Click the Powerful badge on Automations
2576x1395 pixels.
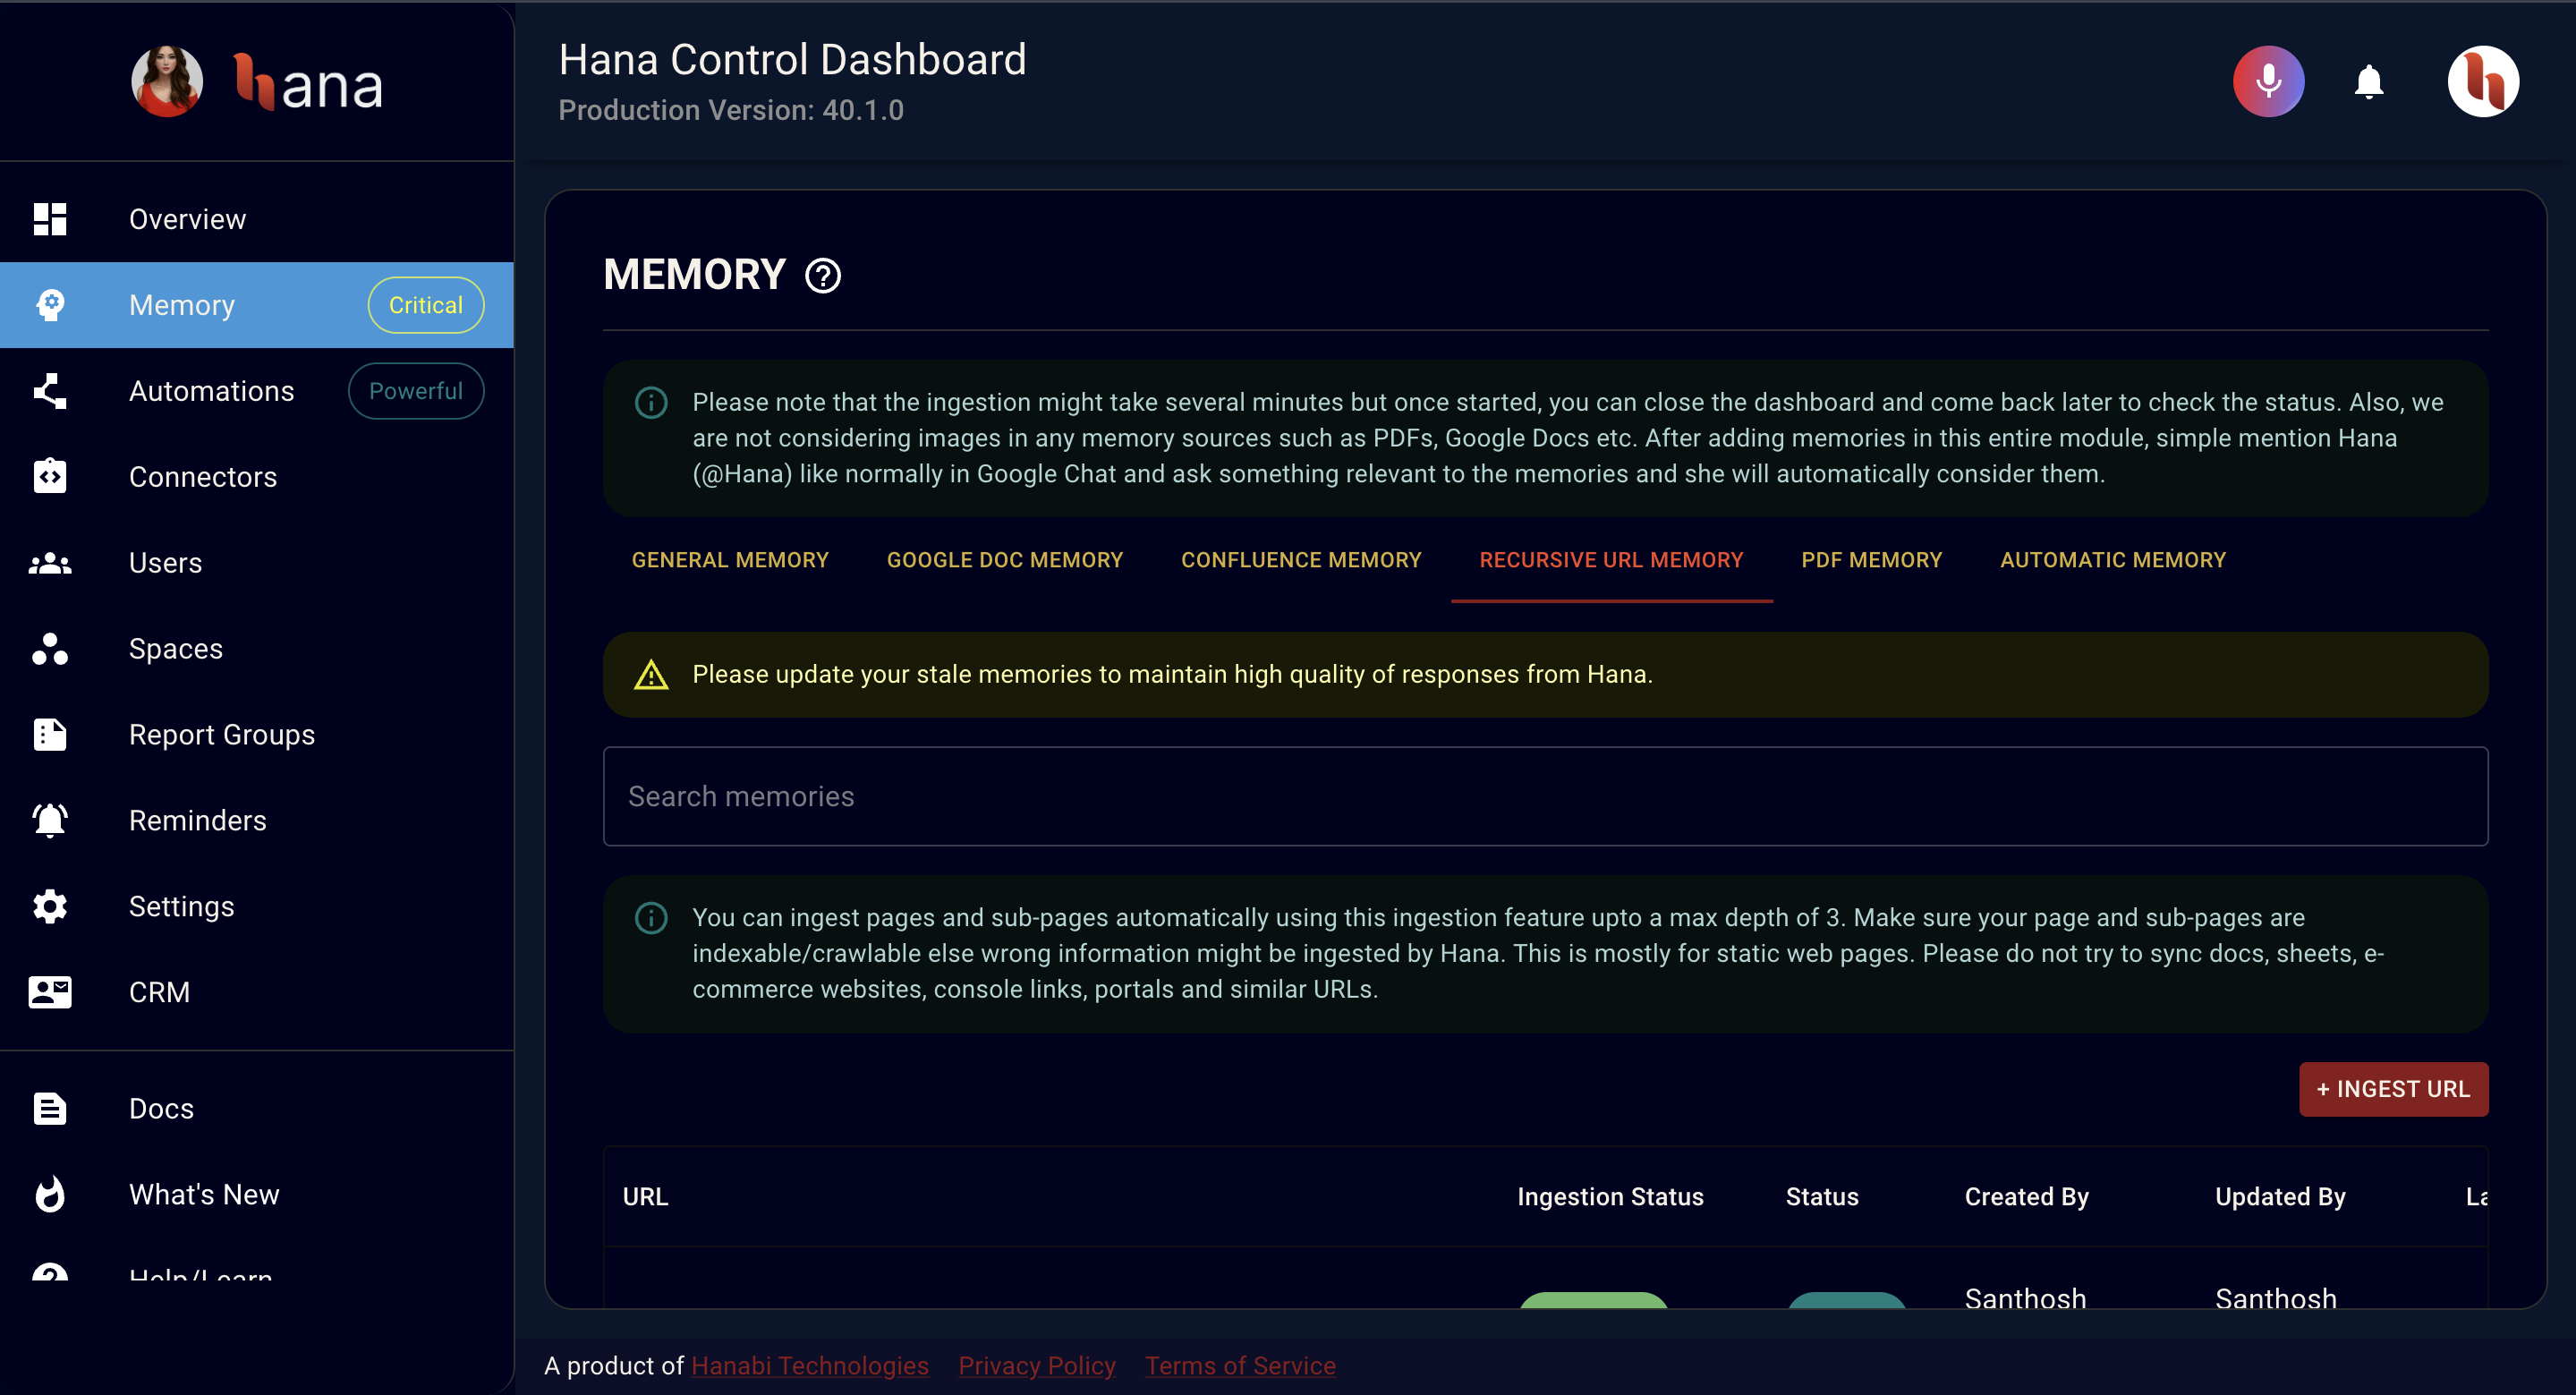[x=416, y=391]
